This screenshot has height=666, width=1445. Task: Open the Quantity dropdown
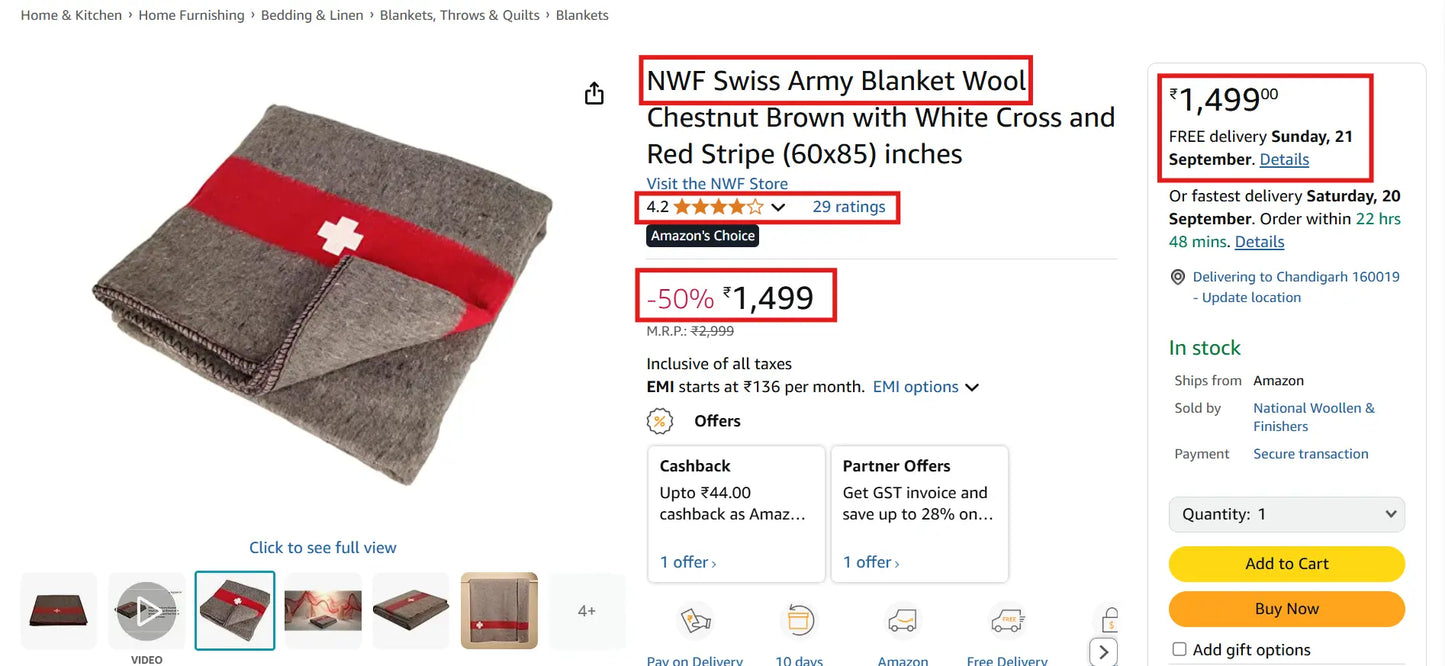tap(1286, 513)
